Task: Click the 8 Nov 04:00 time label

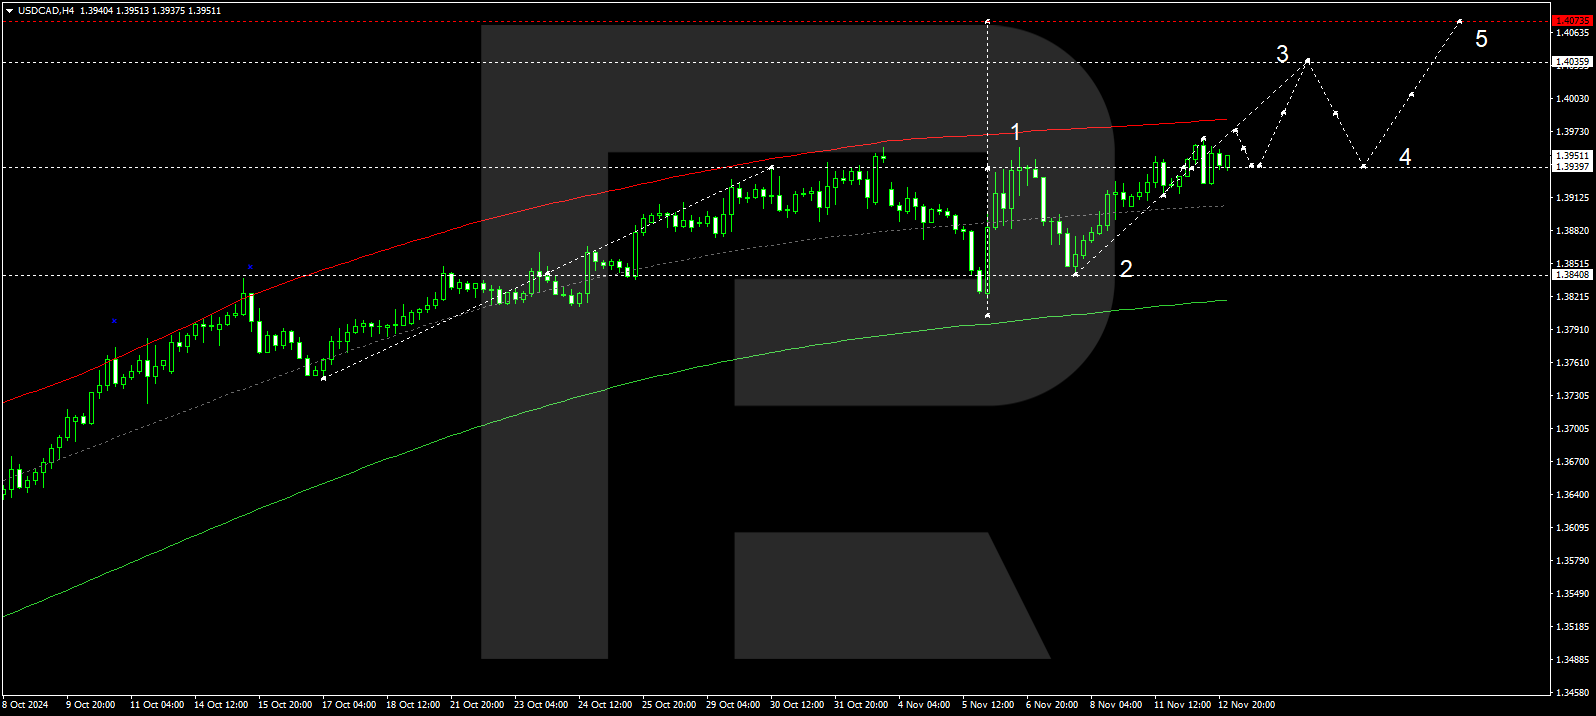Action: tap(1116, 705)
